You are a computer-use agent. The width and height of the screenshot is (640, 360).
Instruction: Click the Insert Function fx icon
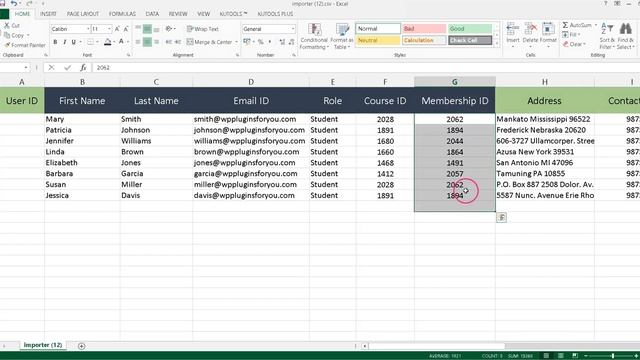click(83, 67)
